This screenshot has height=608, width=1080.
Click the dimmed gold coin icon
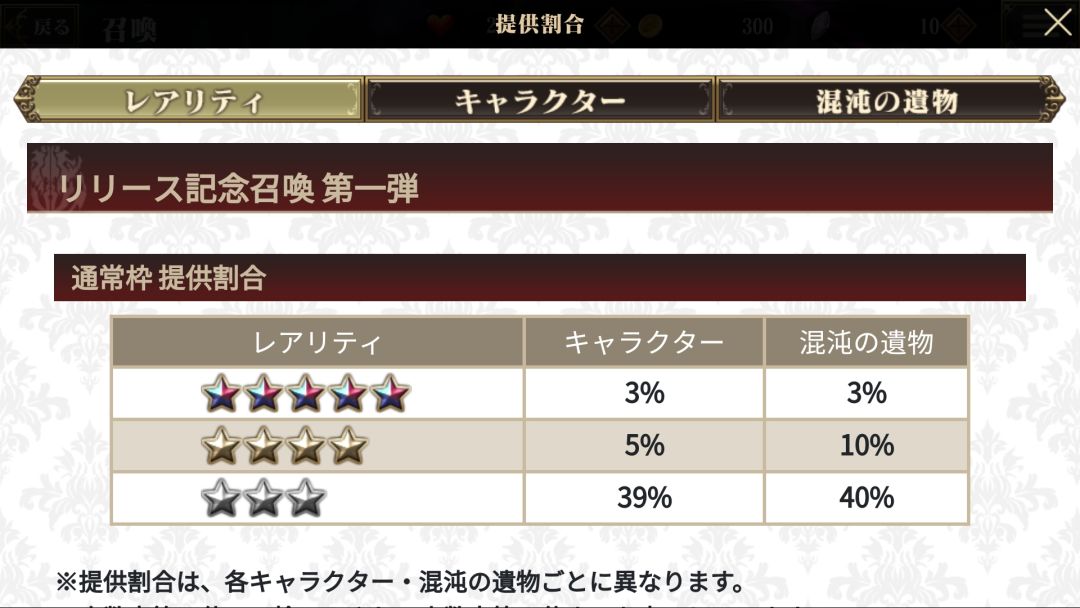click(649, 26)
